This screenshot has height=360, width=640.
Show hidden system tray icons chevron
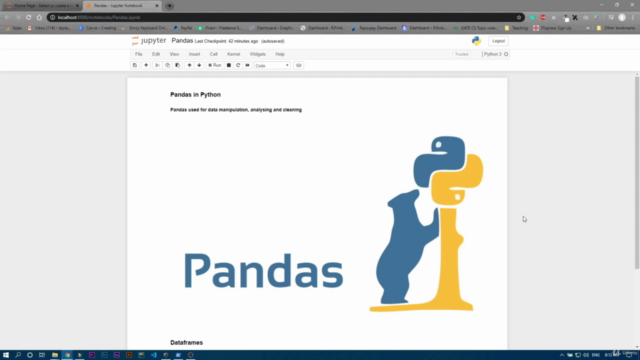(562, 355)
